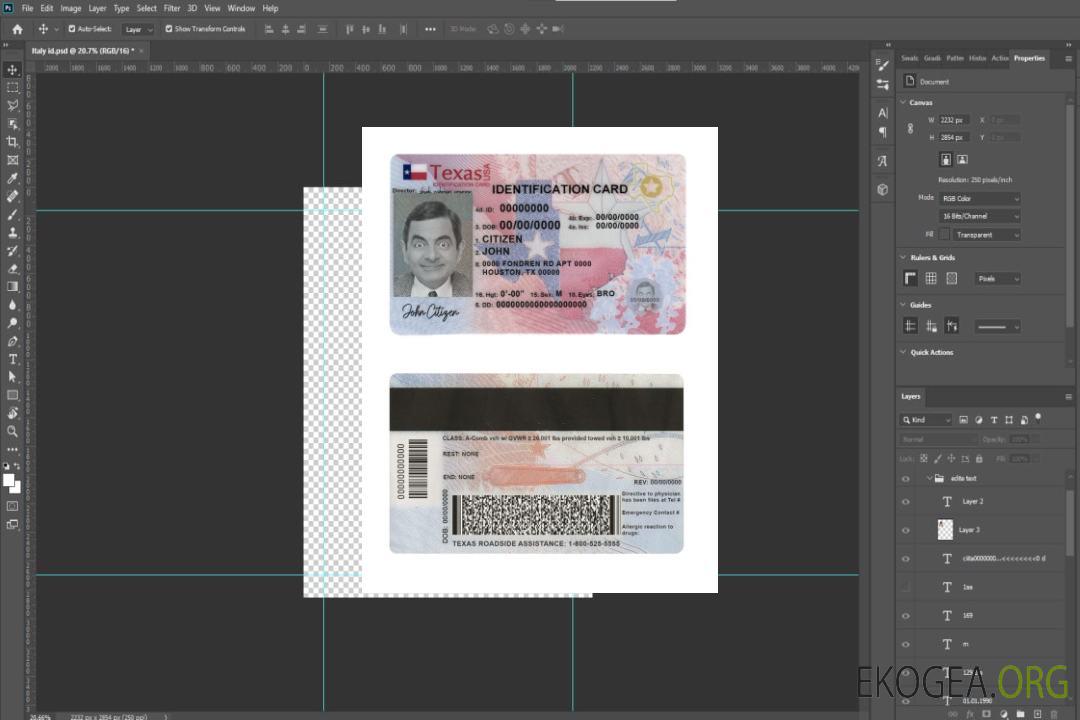
Task: Open the 16 Bits/Channel dropdown
Action: pyautogui.click(x=979, y=216)
